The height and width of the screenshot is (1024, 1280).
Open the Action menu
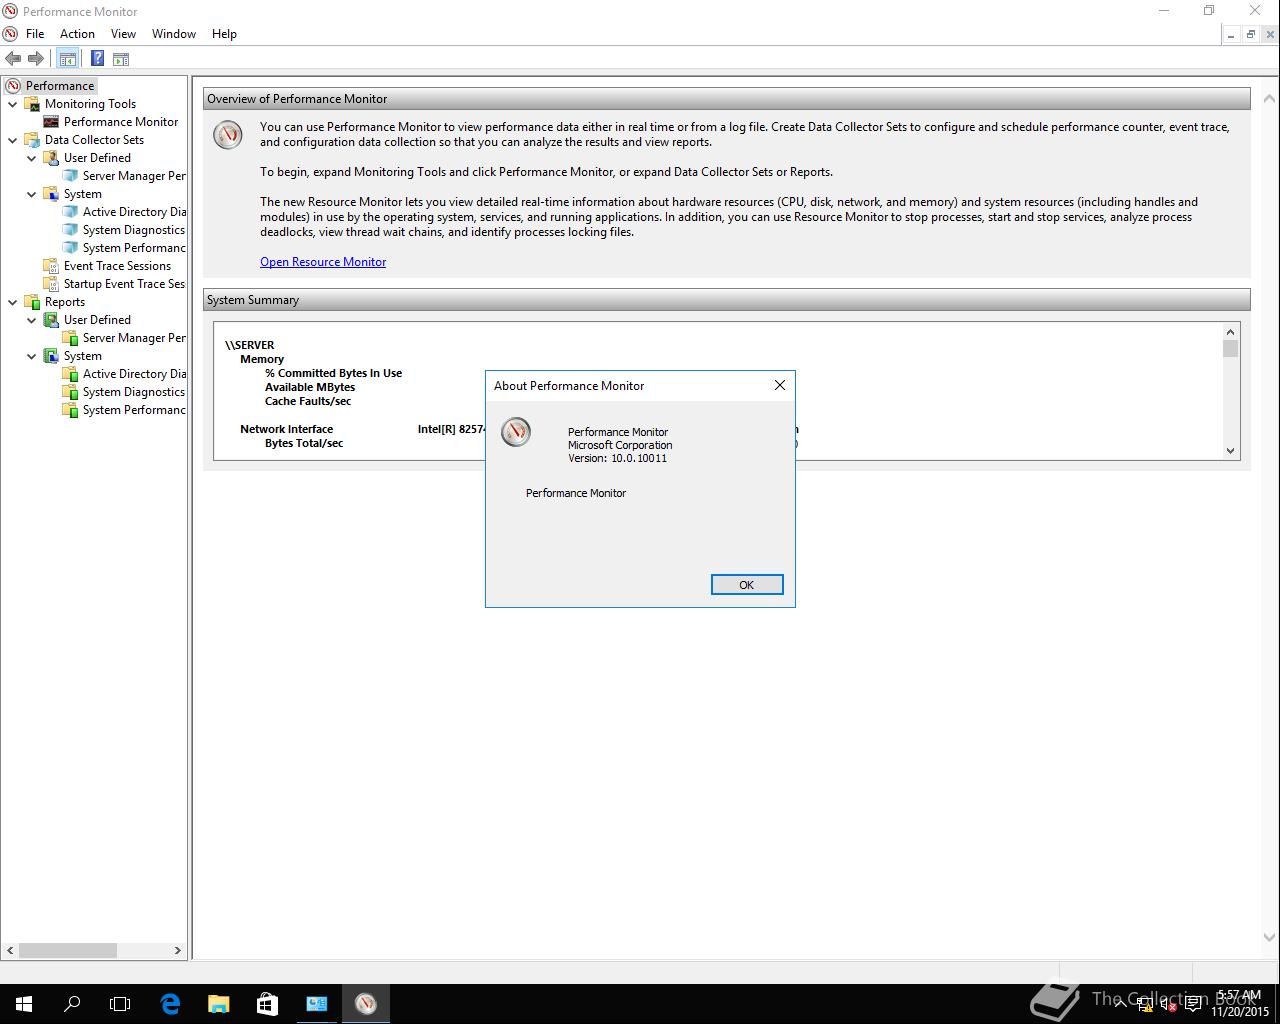point(77,34)
